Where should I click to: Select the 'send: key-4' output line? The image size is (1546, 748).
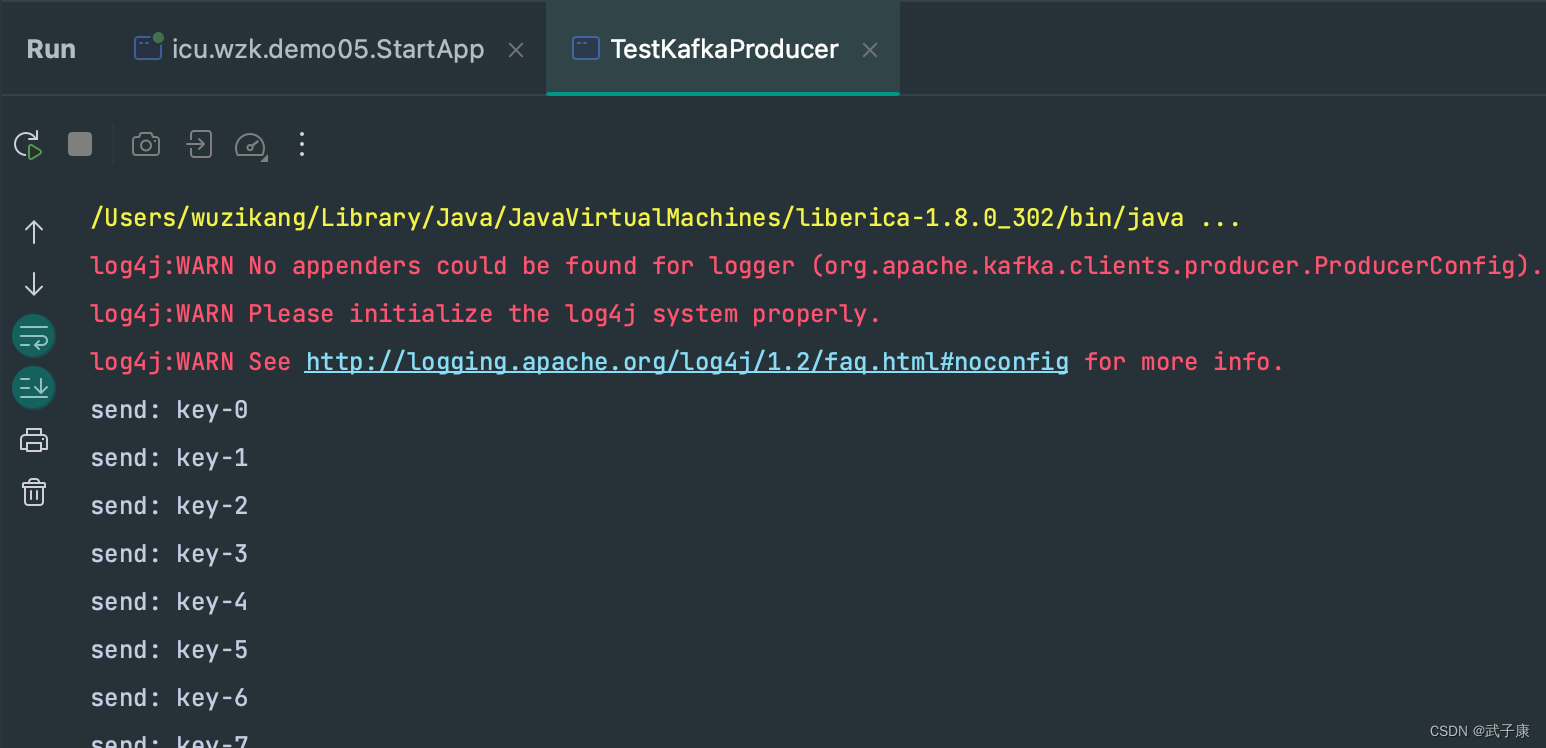pyautogui.click(x=169, y=602)
